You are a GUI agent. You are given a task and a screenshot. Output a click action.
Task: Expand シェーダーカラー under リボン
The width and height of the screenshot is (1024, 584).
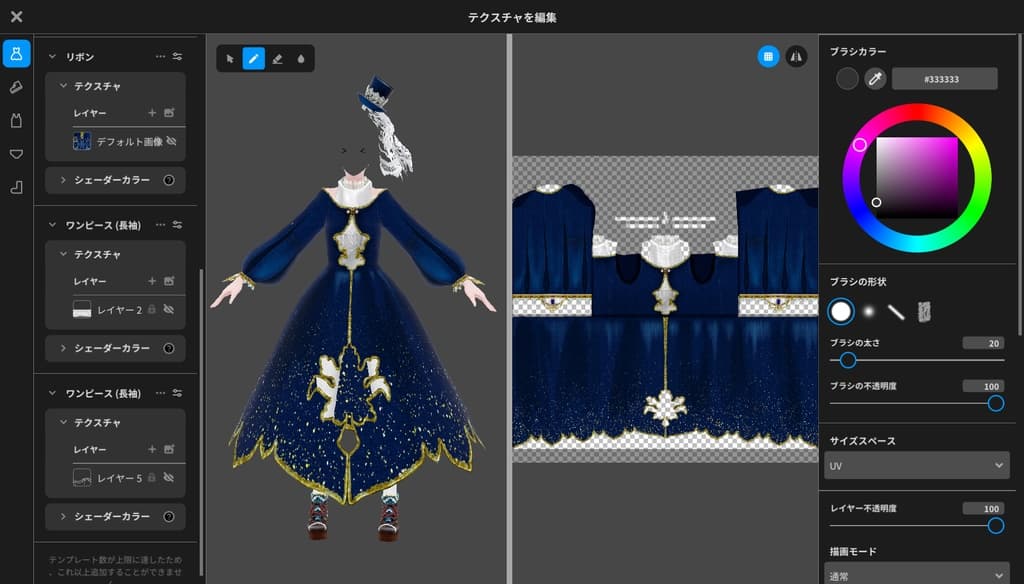click(x=63, y=180)
